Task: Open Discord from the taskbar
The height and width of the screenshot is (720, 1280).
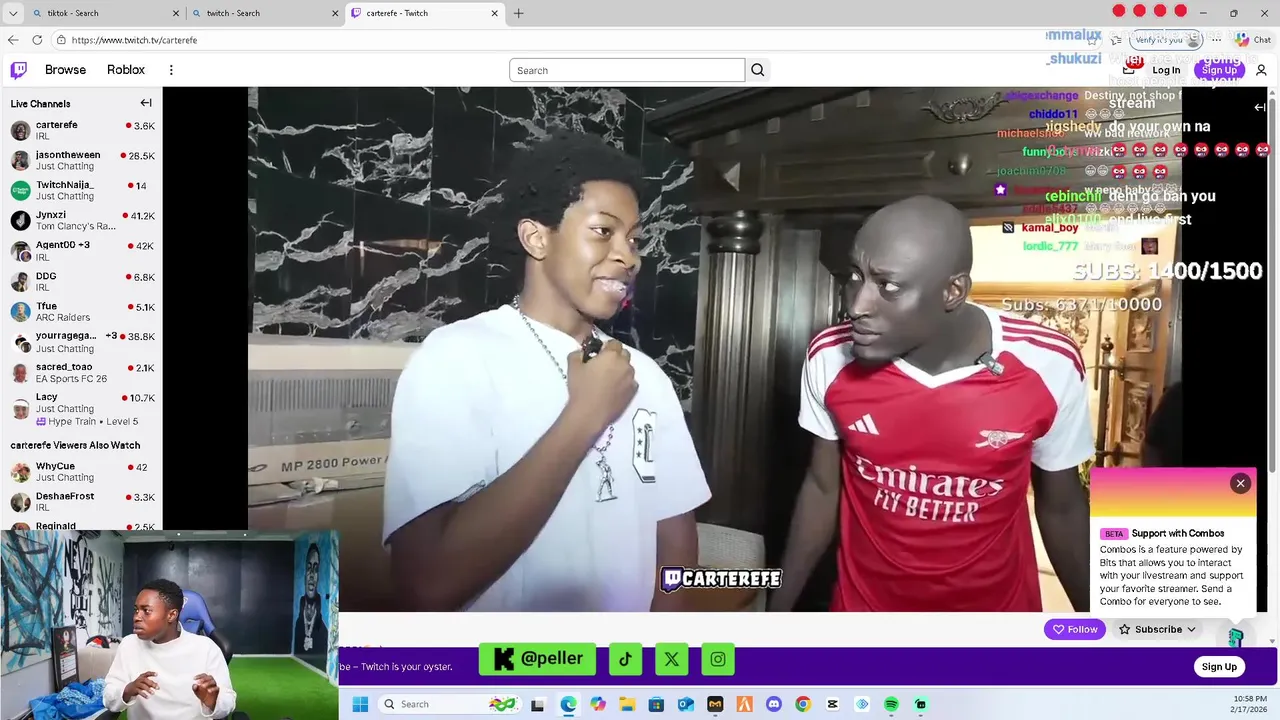Action: pos(773,704)
